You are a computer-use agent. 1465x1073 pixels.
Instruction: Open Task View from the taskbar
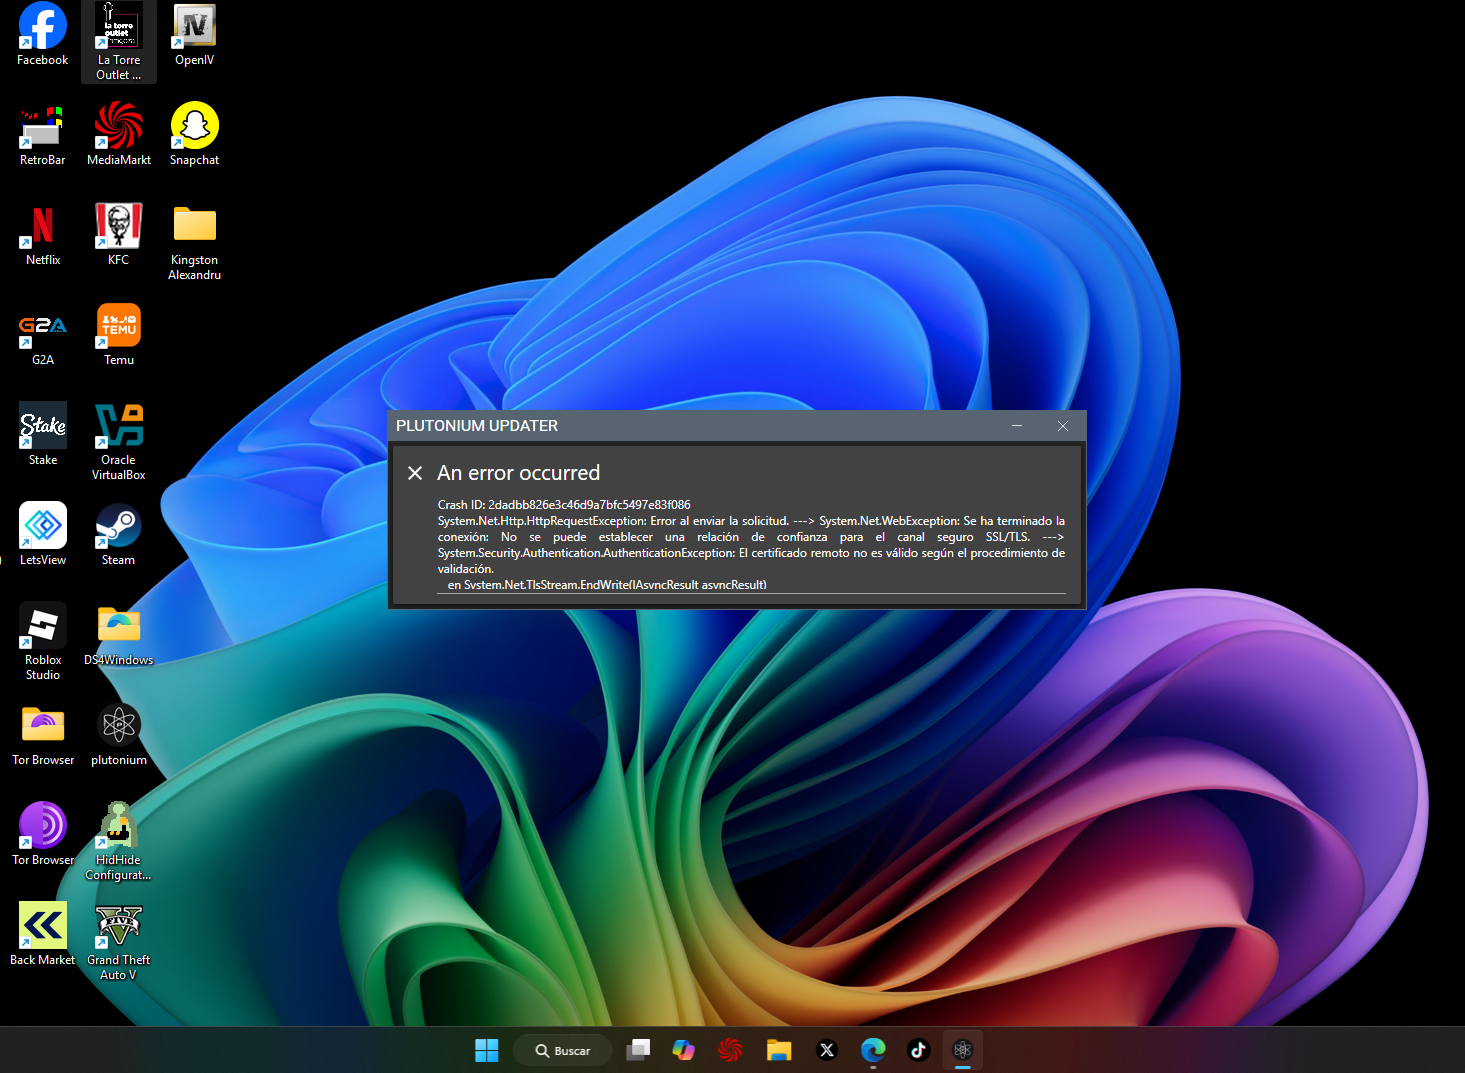pos(638,1050)
